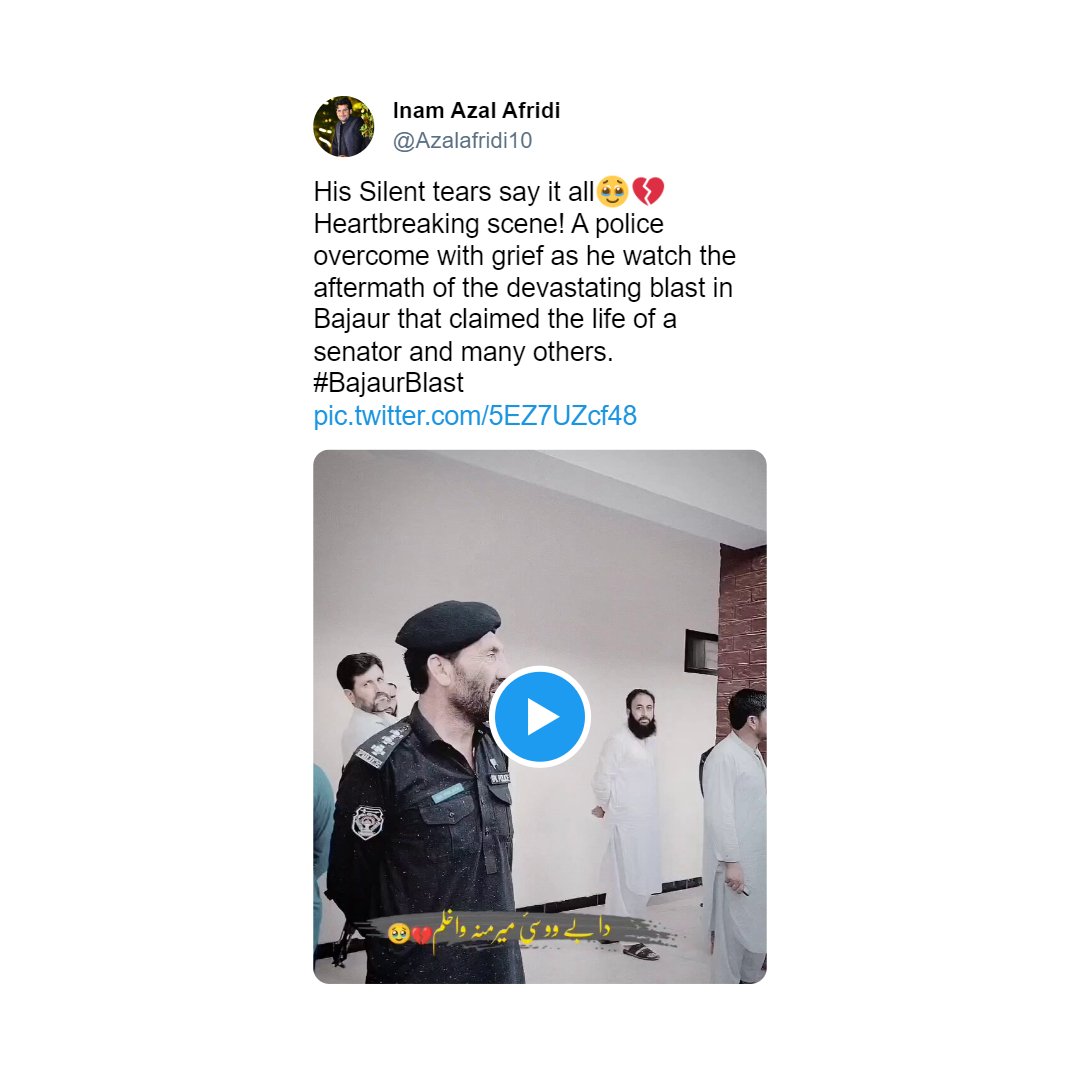Follow the #BajaurBlast hashtag
The image size is (1080, 1080).
coord(388,383)
